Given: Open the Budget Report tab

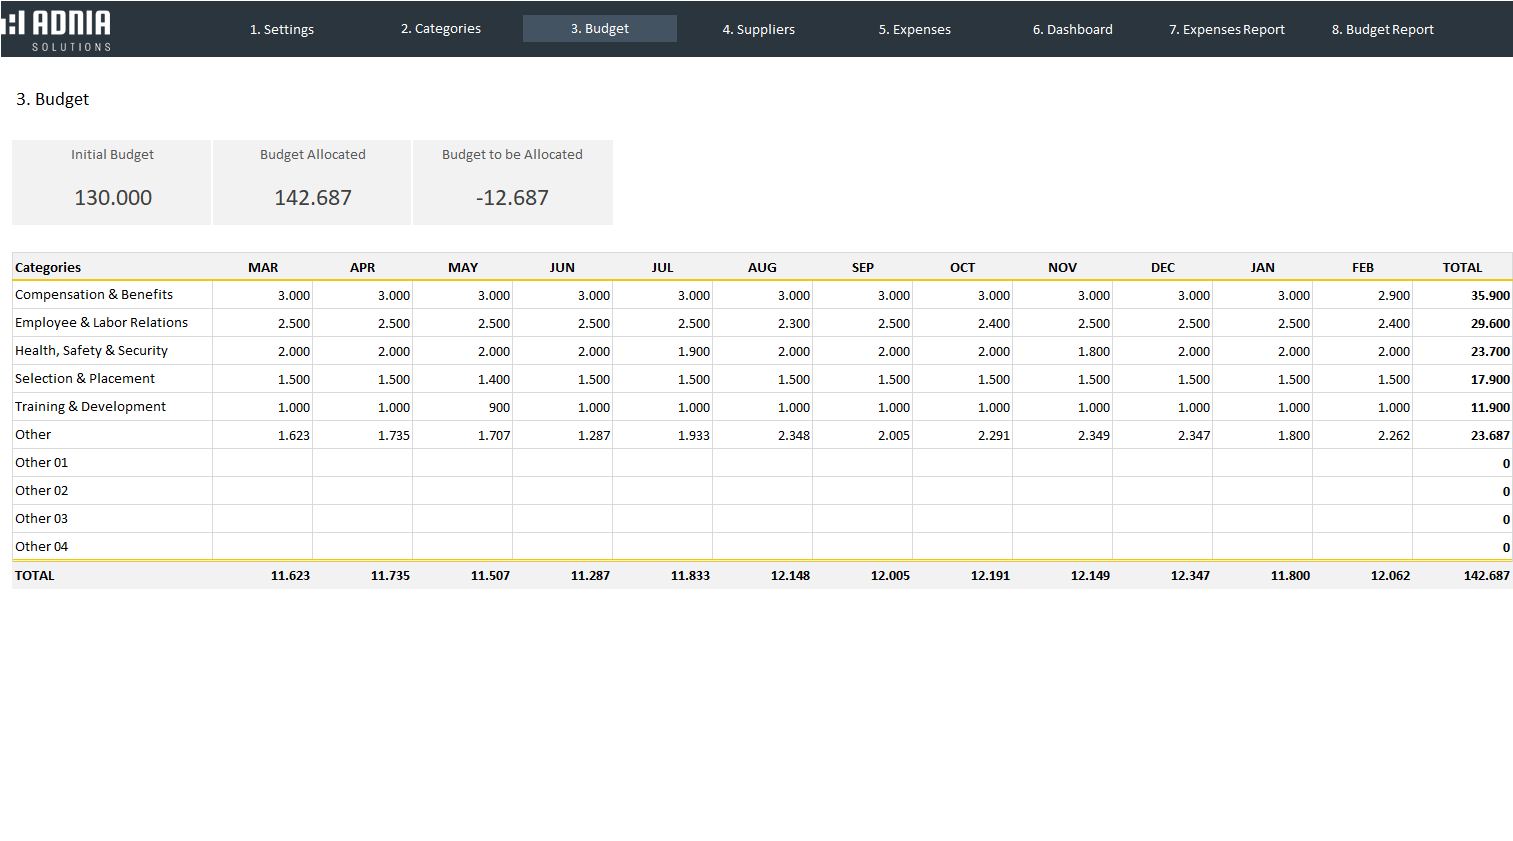Looking at the screenshot, I should (x=1382, y=29).
